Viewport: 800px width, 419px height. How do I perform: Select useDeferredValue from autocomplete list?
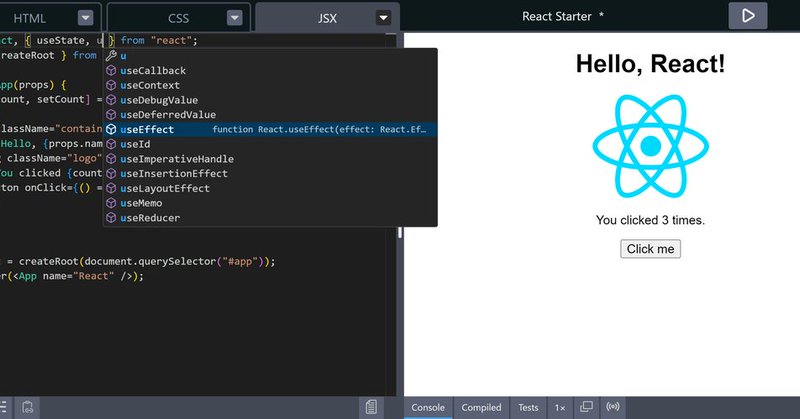[270, 115]
